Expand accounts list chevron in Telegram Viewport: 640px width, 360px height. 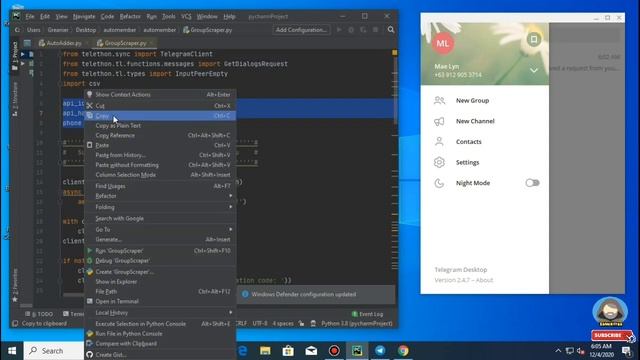point(533,71)
